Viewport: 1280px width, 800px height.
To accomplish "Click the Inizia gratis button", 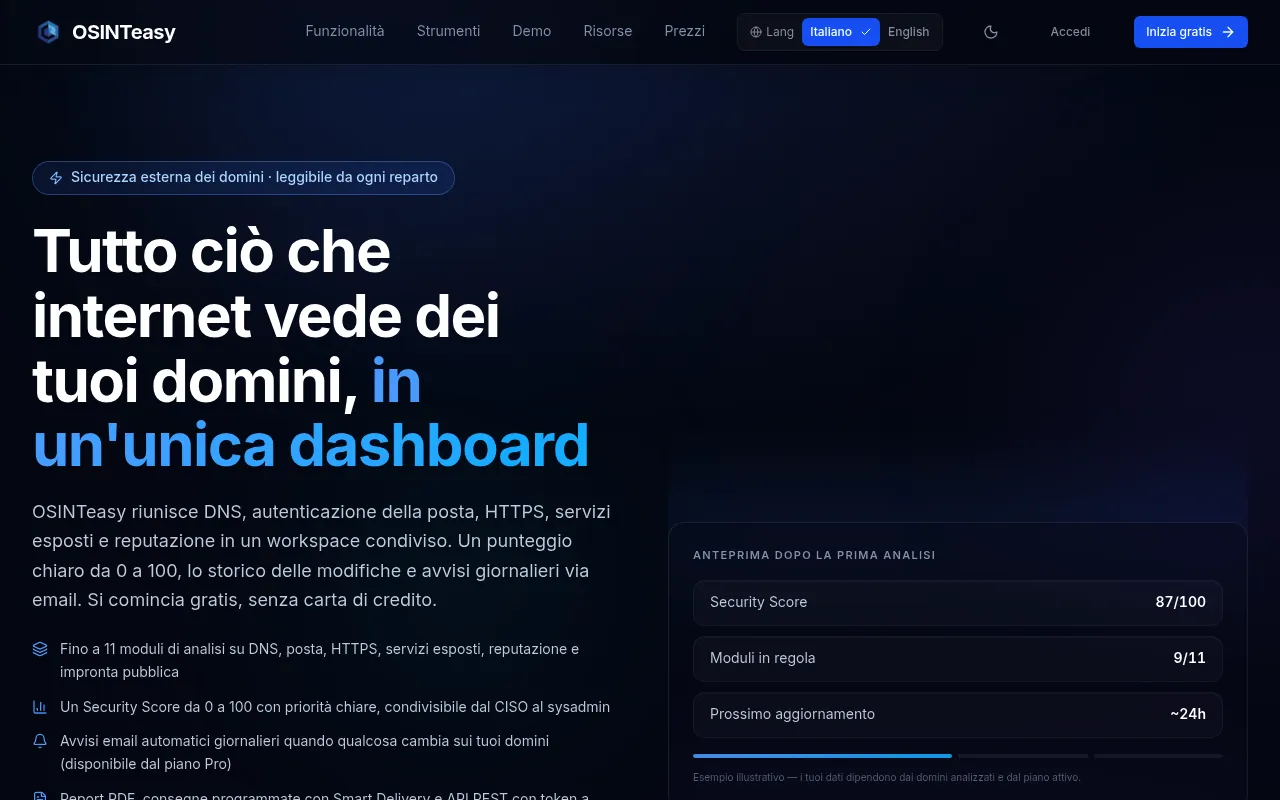I will tap(1191, 32).
